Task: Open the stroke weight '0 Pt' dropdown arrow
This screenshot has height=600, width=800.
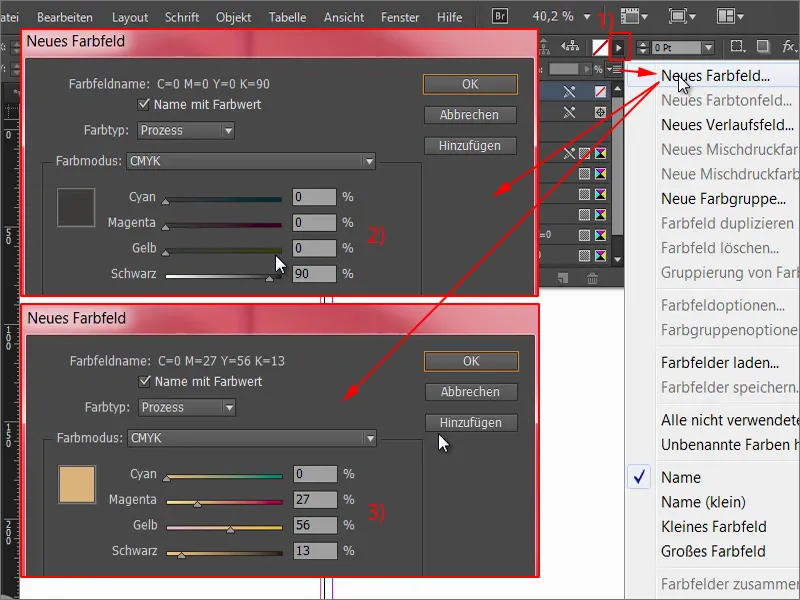Action: (708, 47)
